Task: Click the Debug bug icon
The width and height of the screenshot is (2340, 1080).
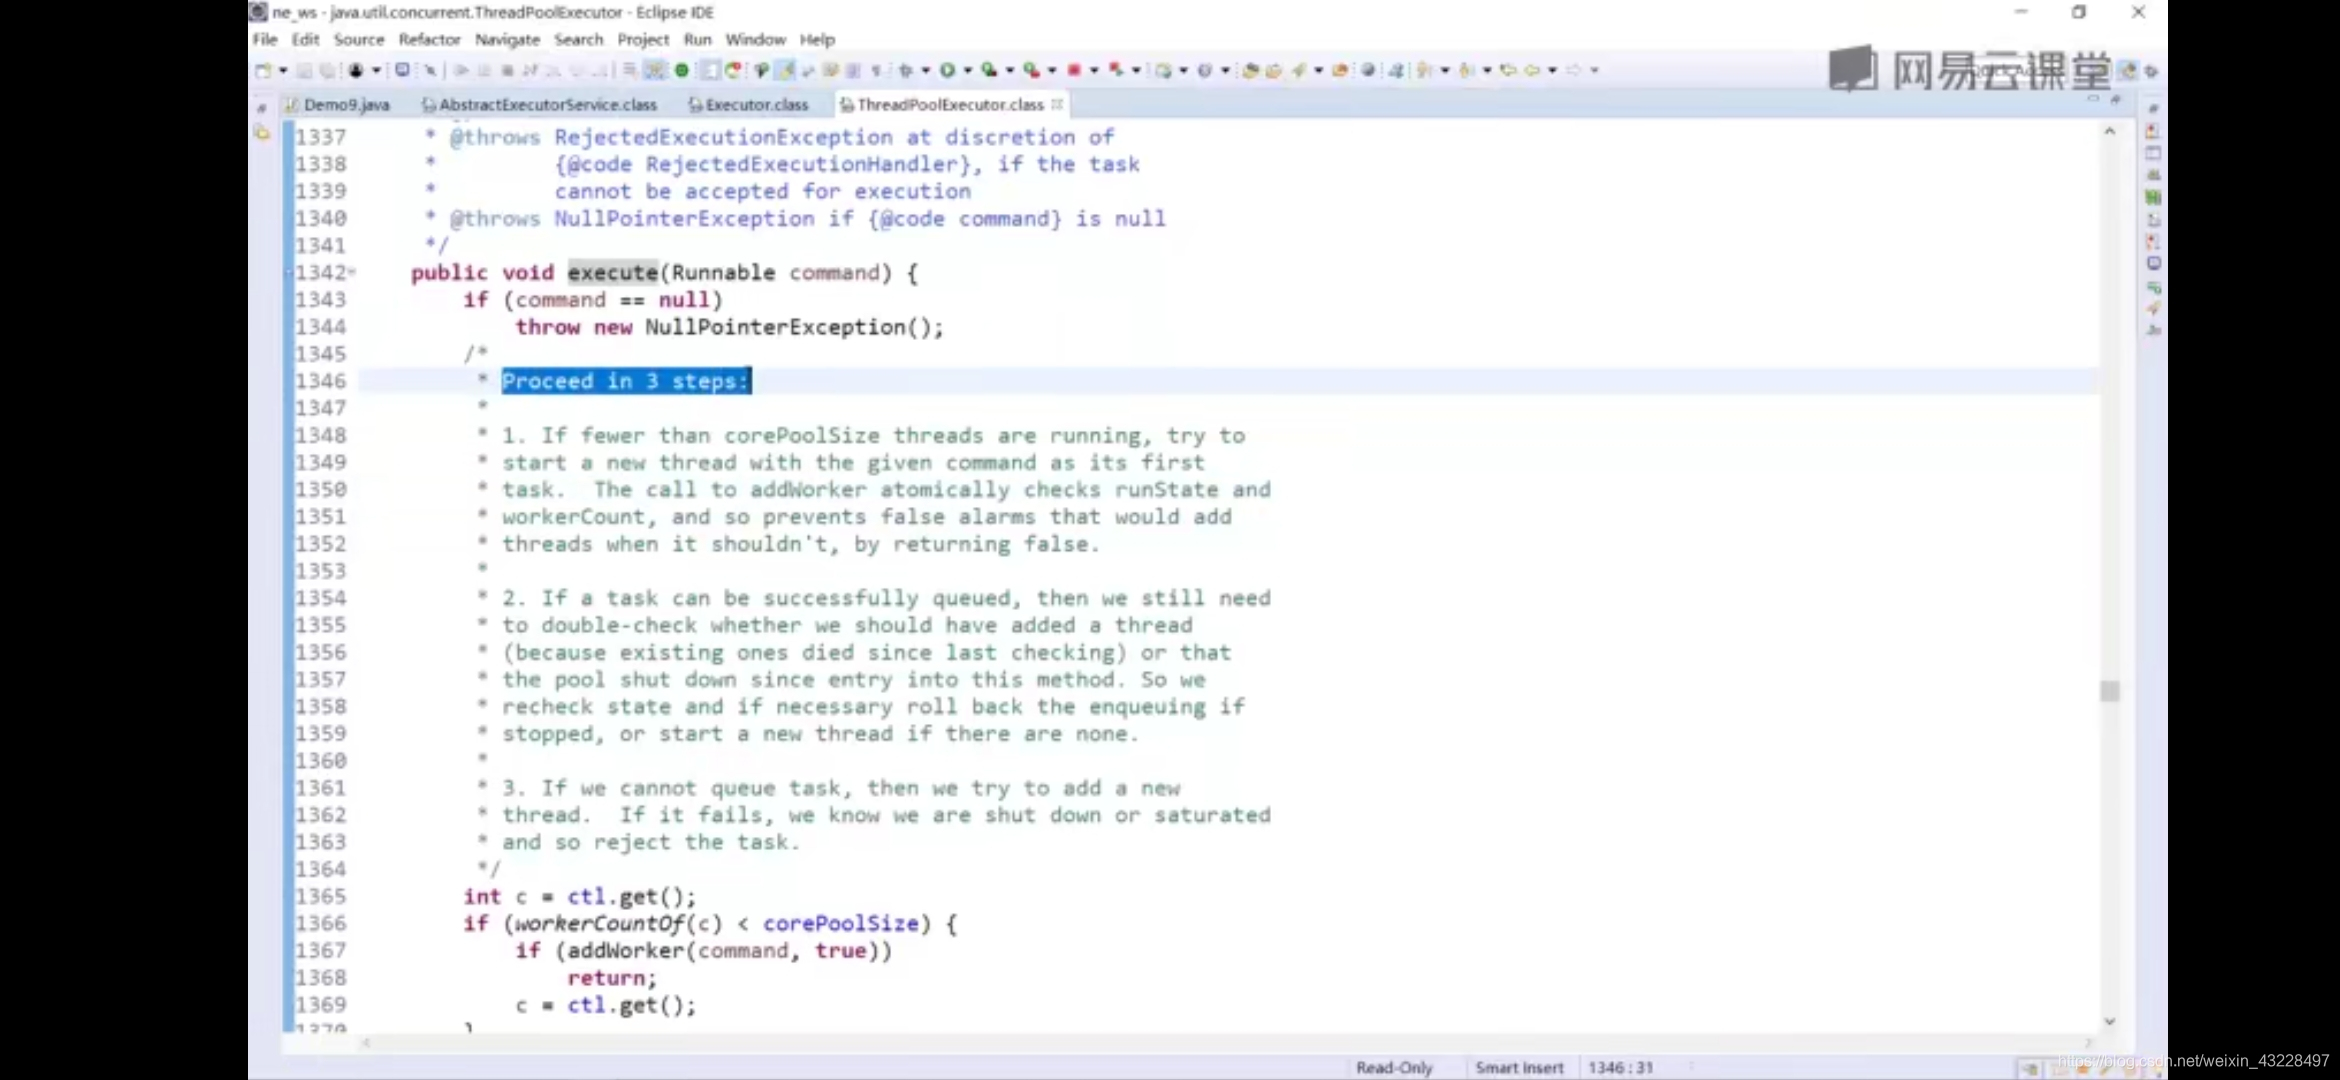Action: point(906,70)
